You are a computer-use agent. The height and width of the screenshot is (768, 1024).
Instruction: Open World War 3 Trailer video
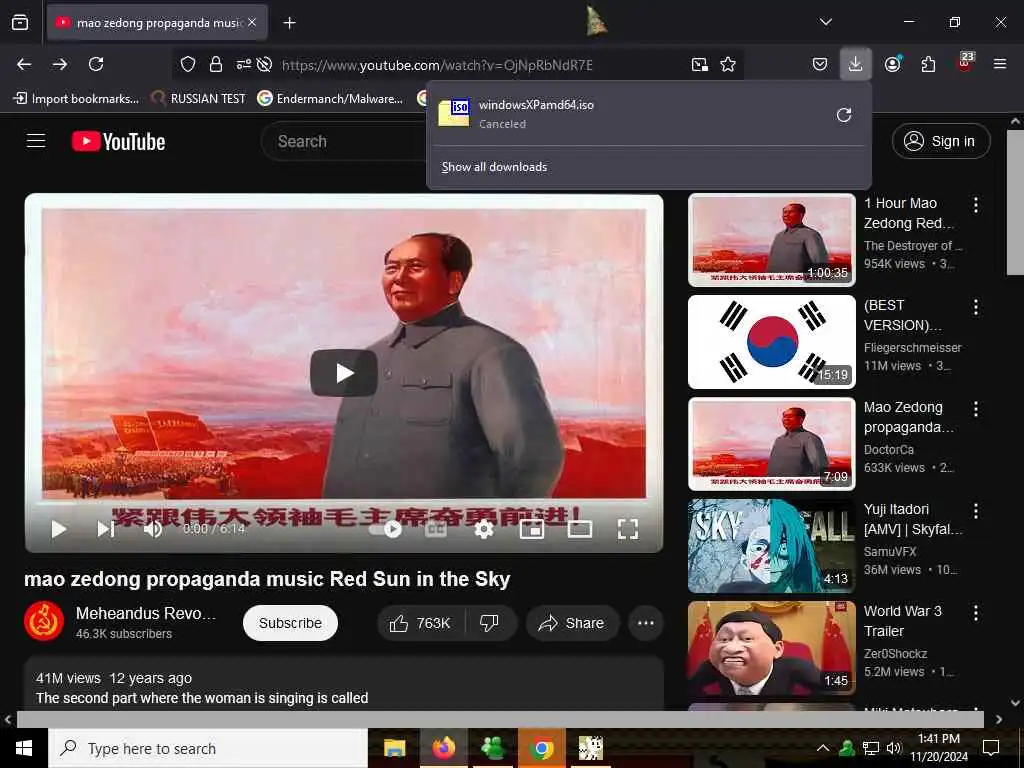771,648
